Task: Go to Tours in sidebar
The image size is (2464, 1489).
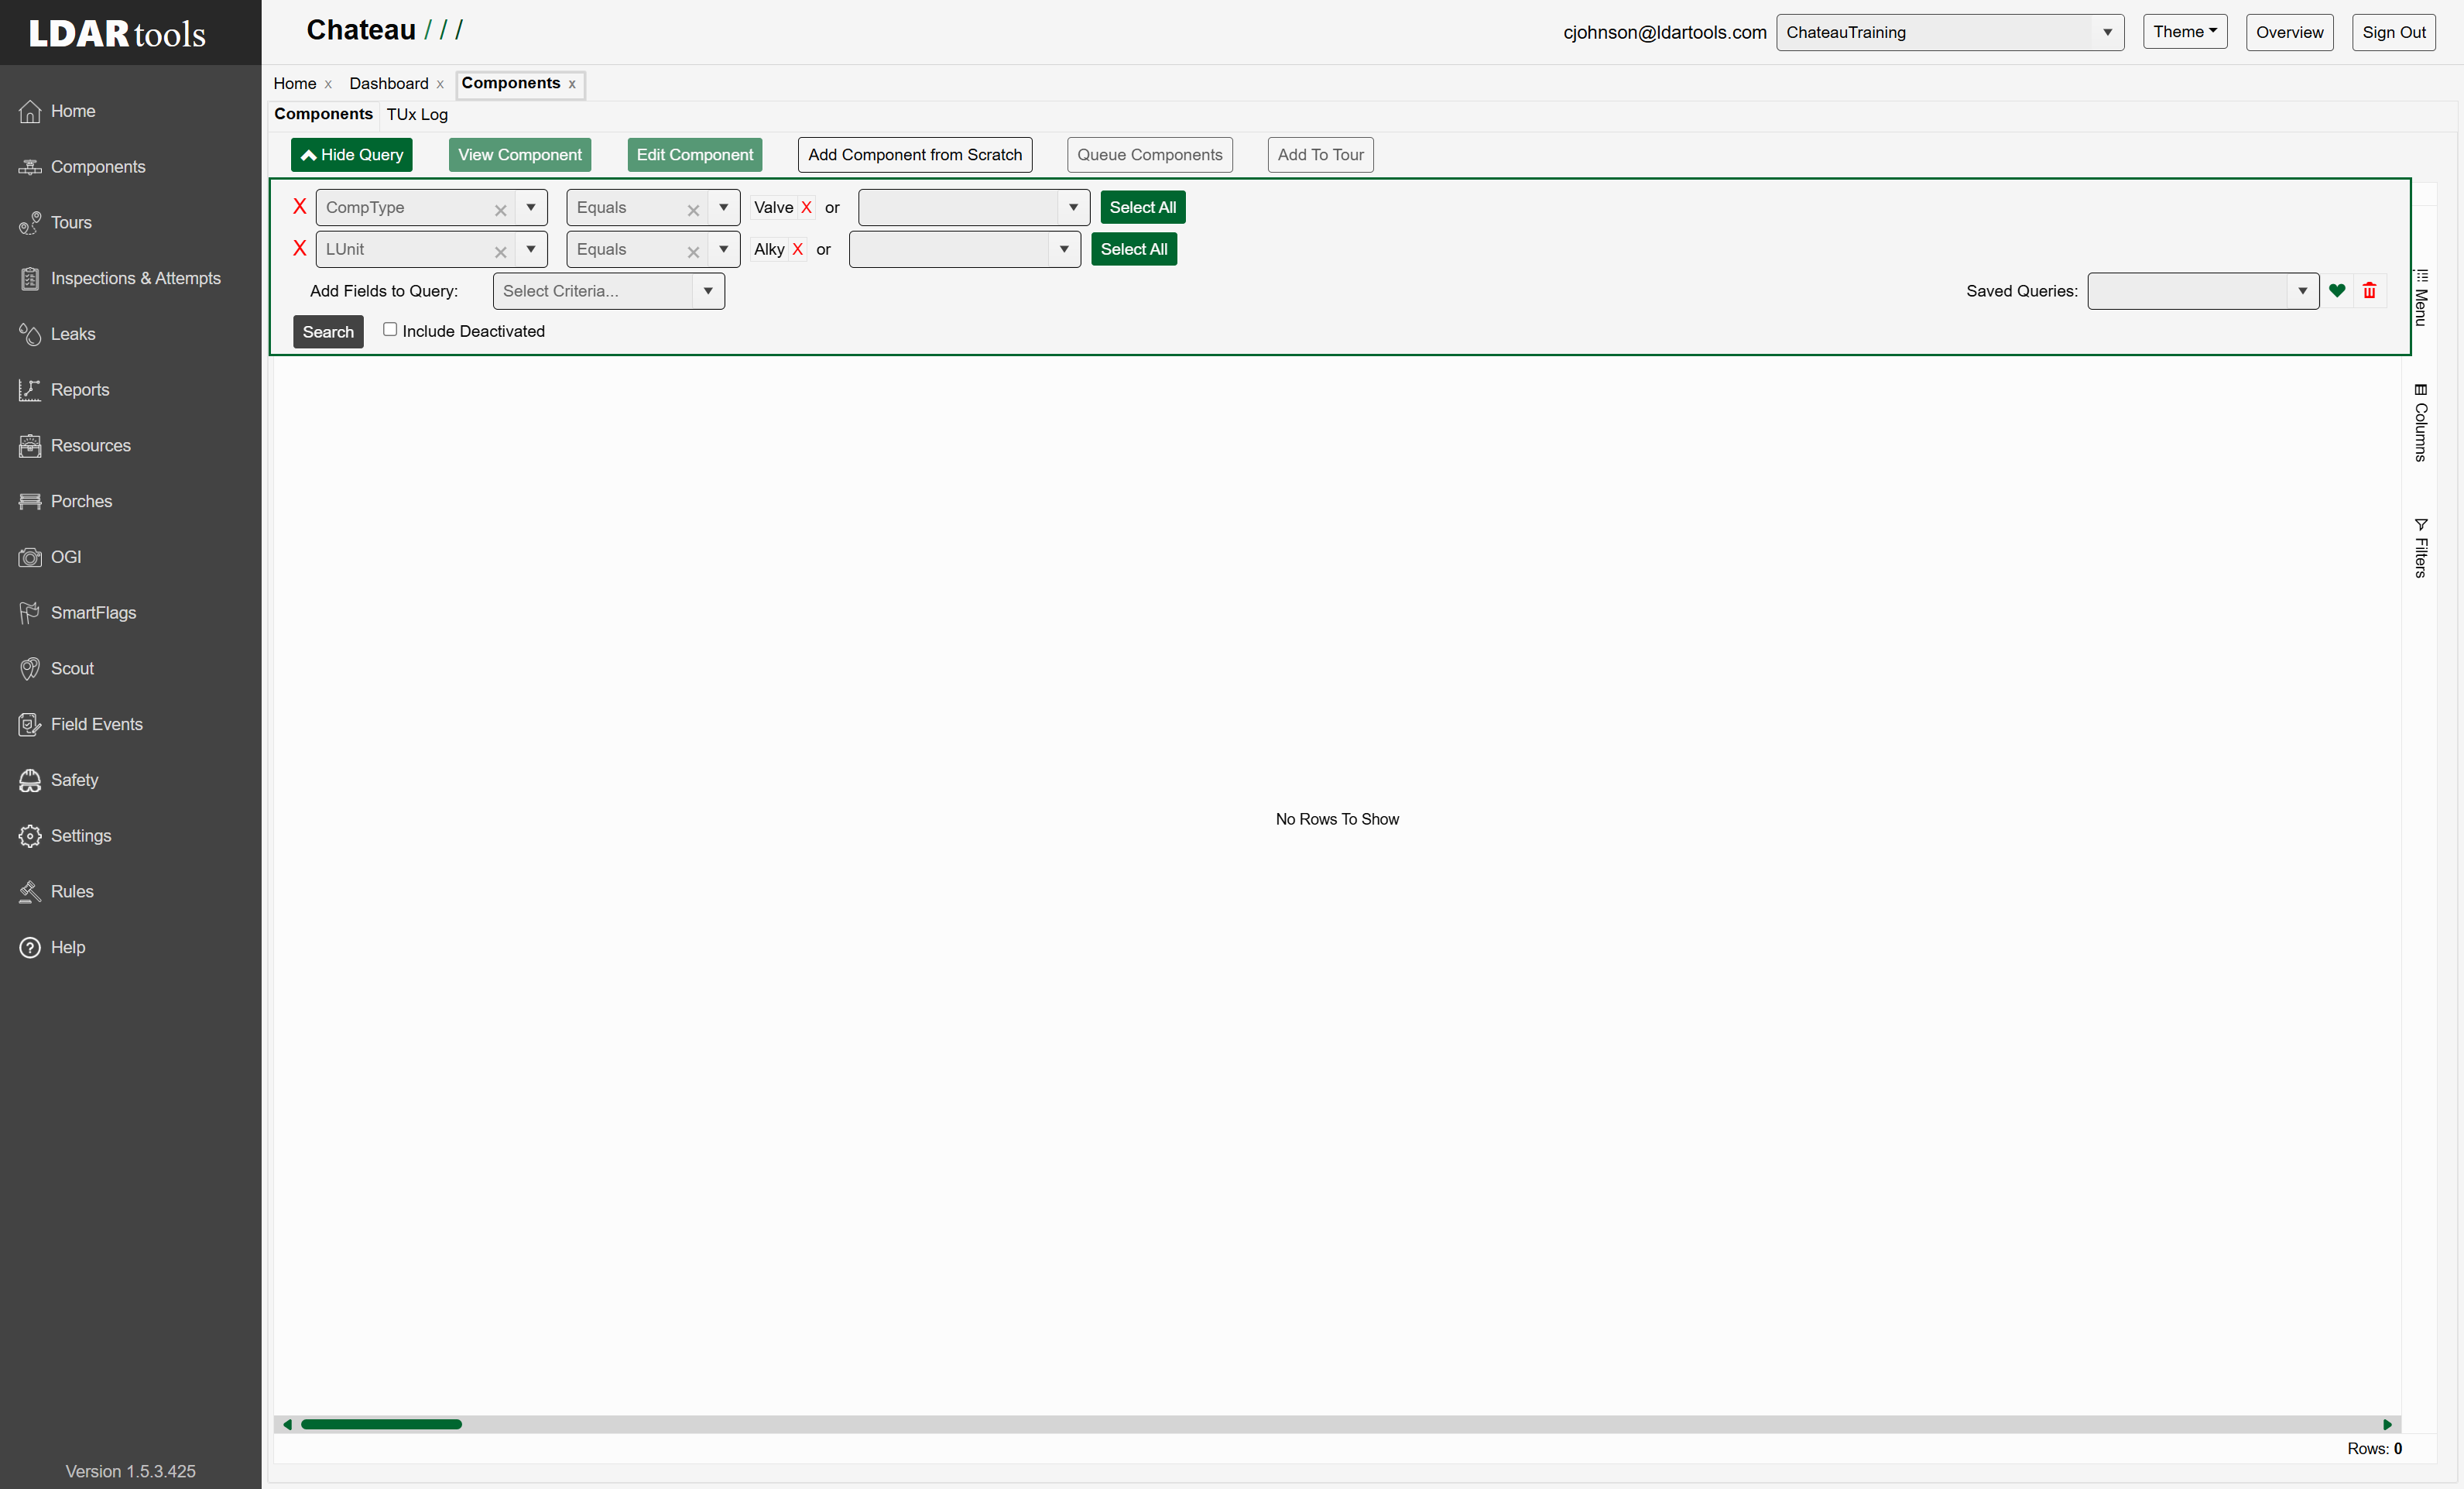Action: pyautogui.click(x=70, y=223)
